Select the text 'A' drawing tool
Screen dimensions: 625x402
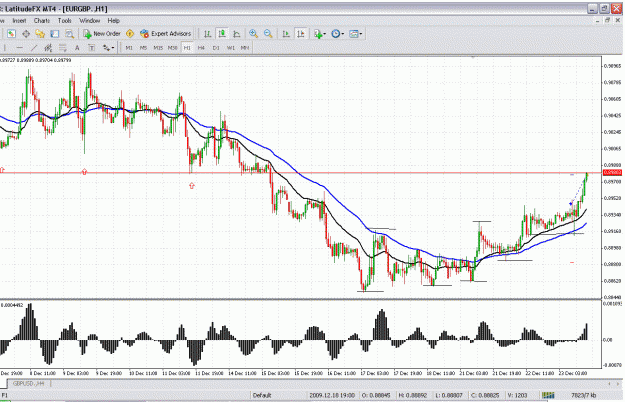(77, 48)
